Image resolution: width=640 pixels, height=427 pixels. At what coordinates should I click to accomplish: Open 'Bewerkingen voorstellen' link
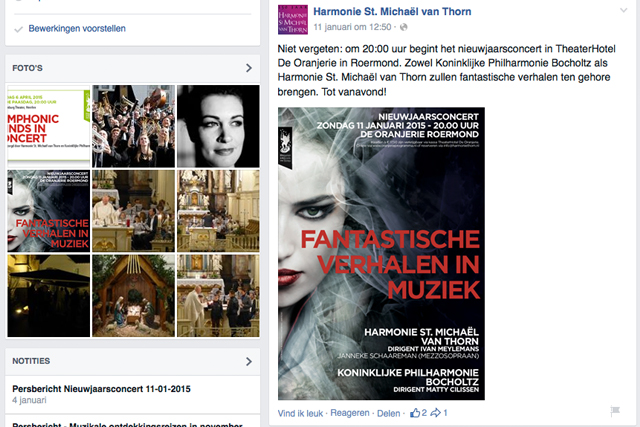(77, 29)
